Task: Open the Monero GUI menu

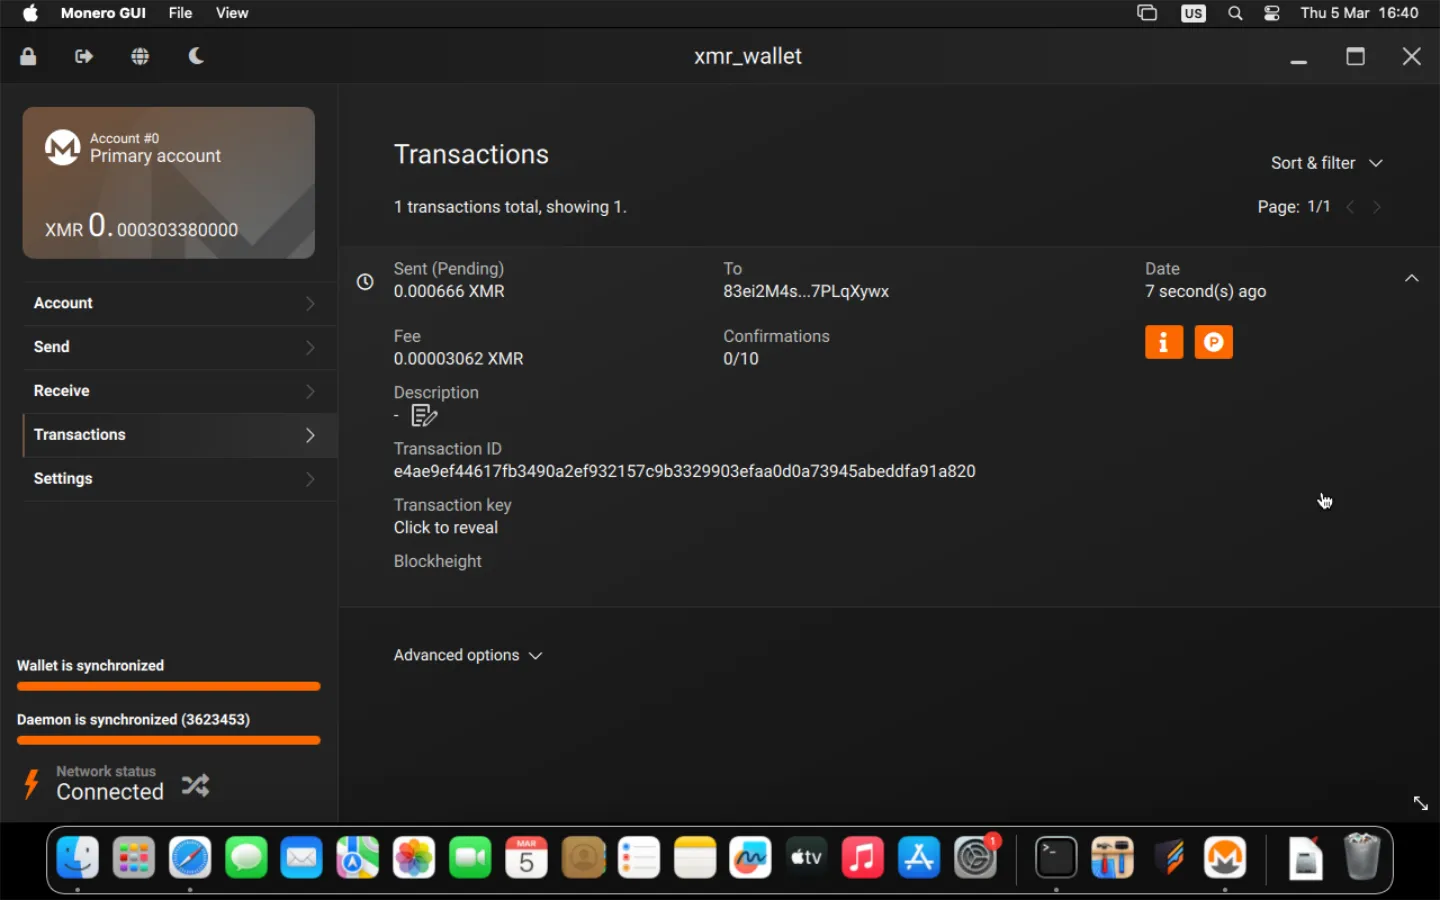Action: pos(103,13)
